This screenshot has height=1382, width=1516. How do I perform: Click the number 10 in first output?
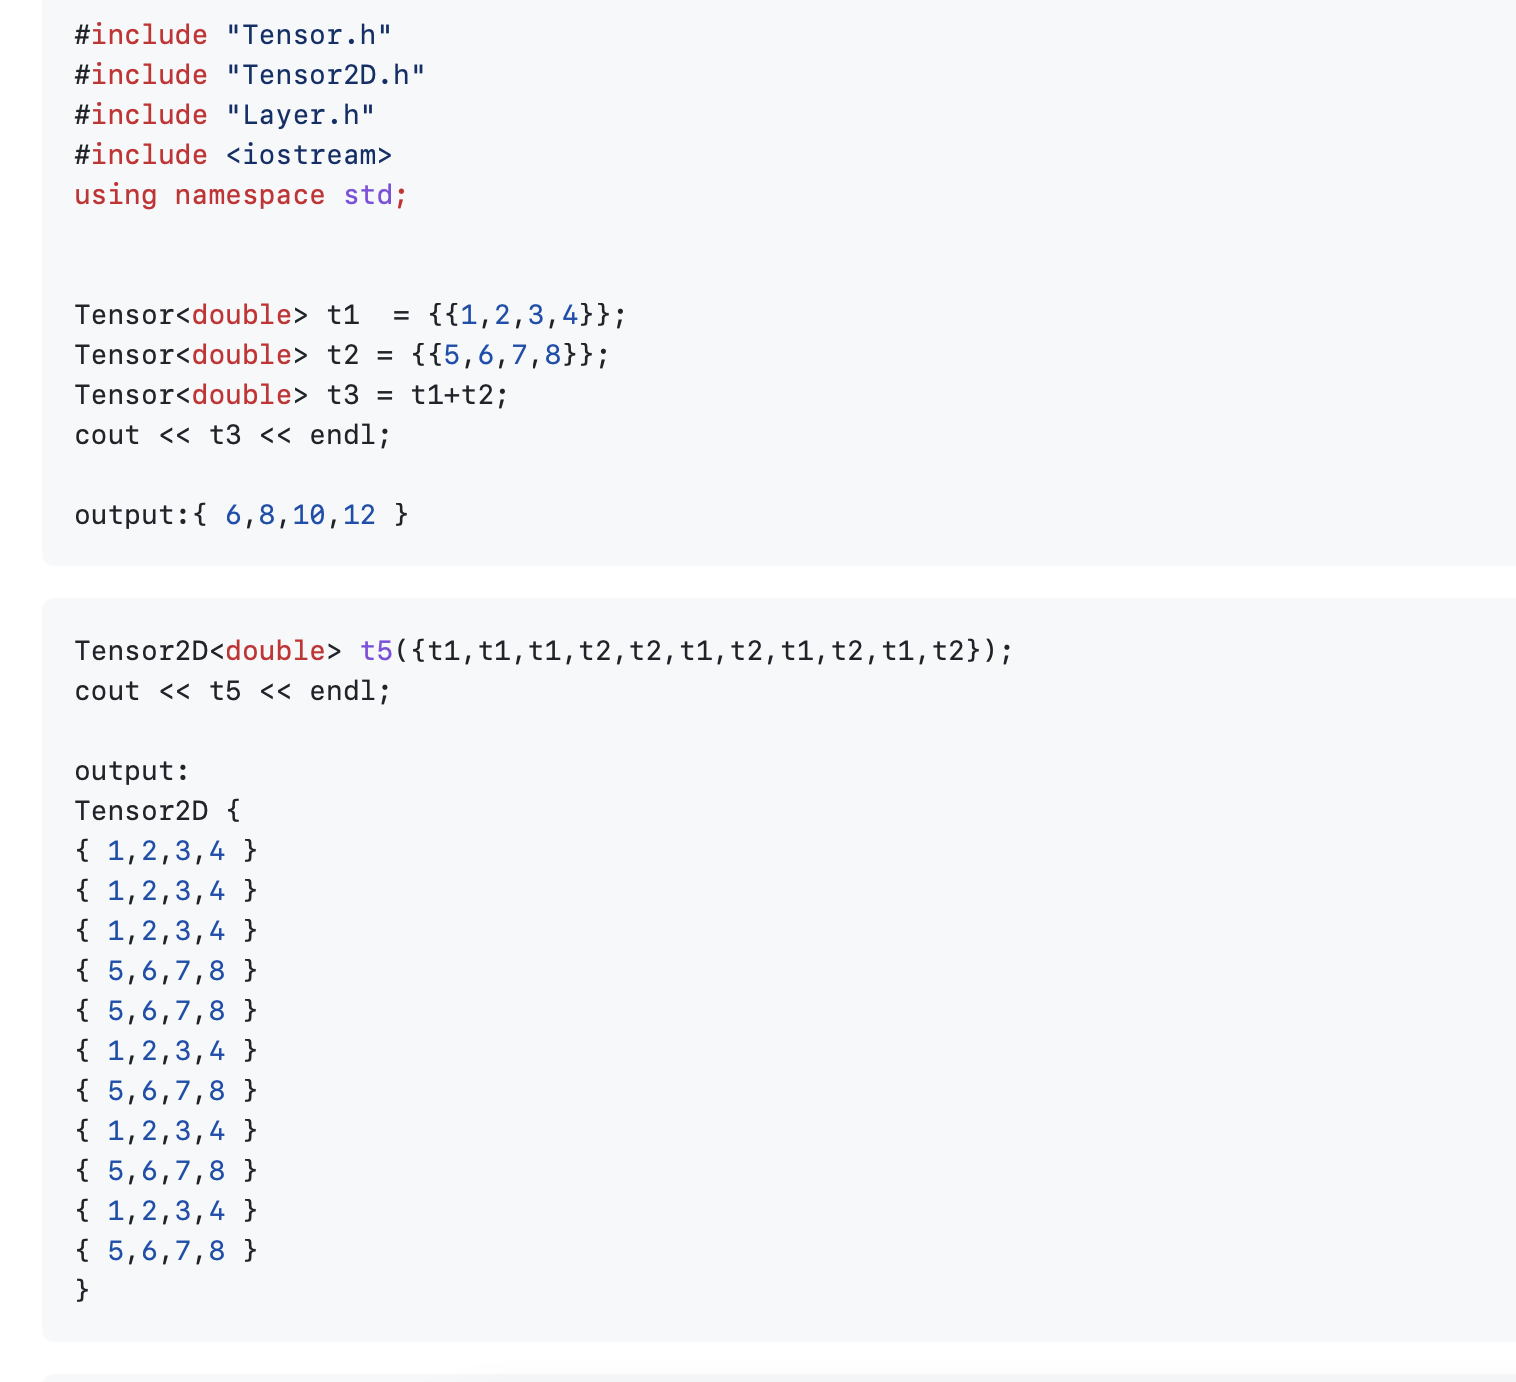coord(308,515)
